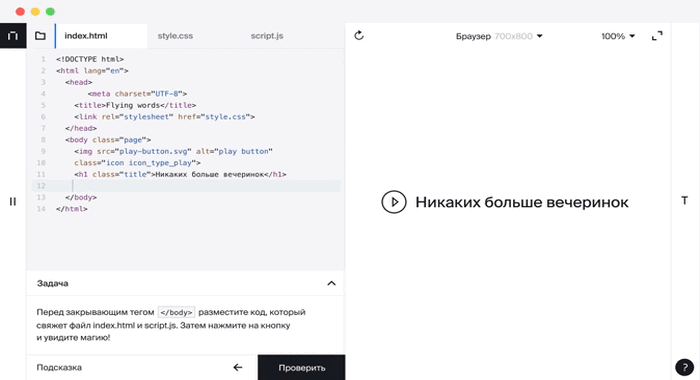Open the Браузер size dropdown

coord(499,36)
